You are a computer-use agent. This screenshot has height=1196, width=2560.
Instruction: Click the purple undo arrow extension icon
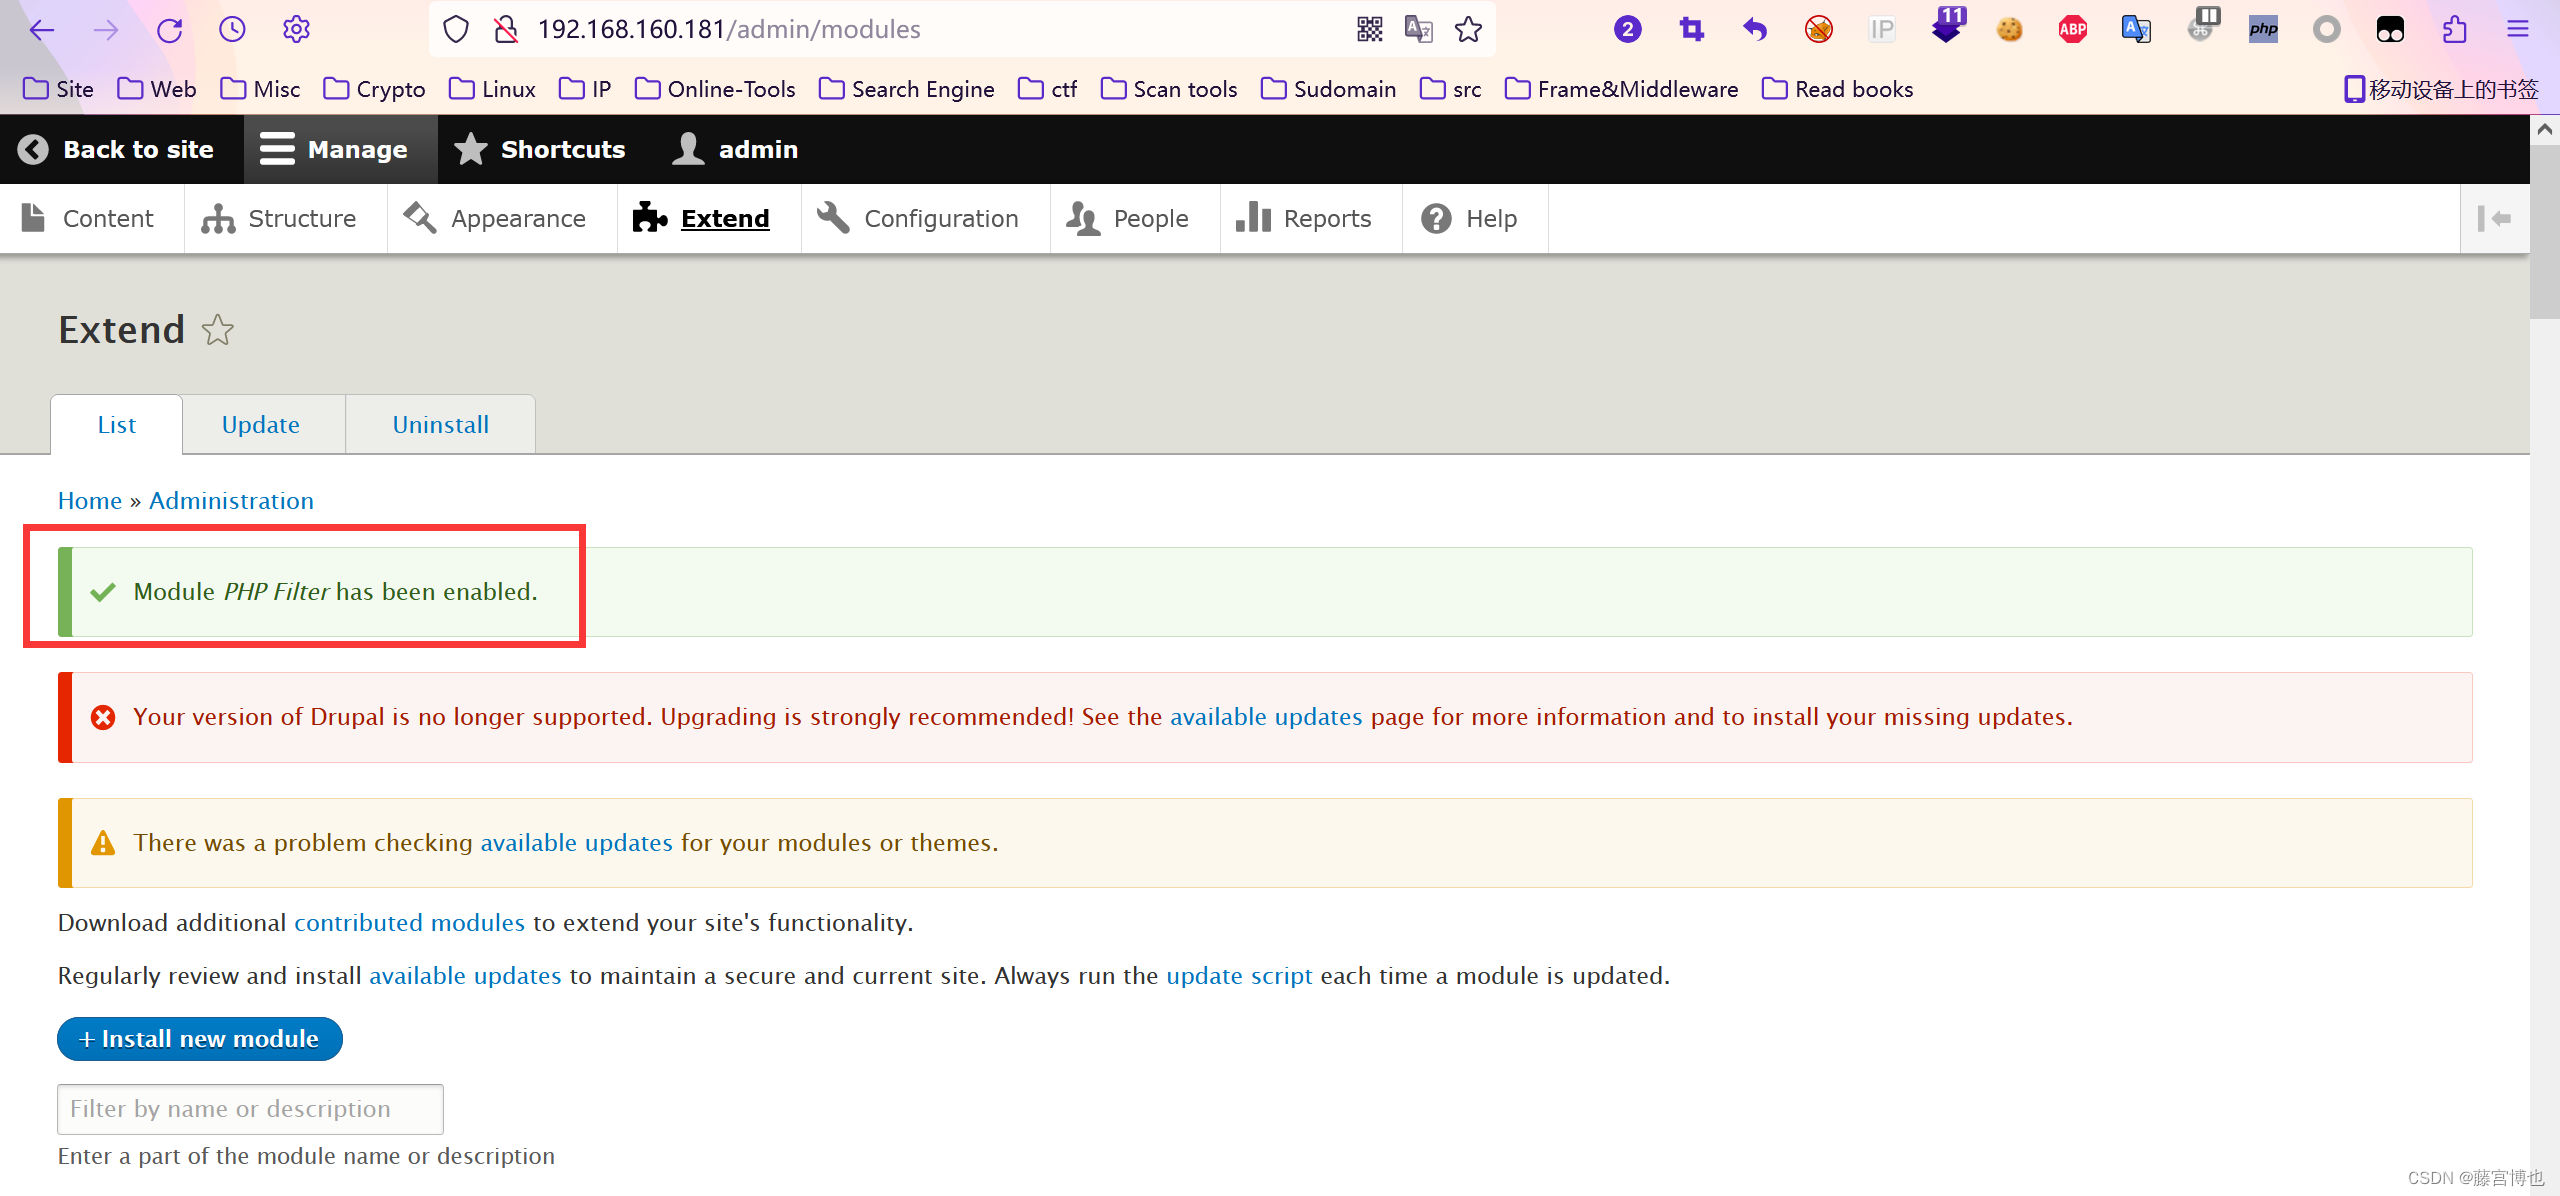coord(1755,30)
